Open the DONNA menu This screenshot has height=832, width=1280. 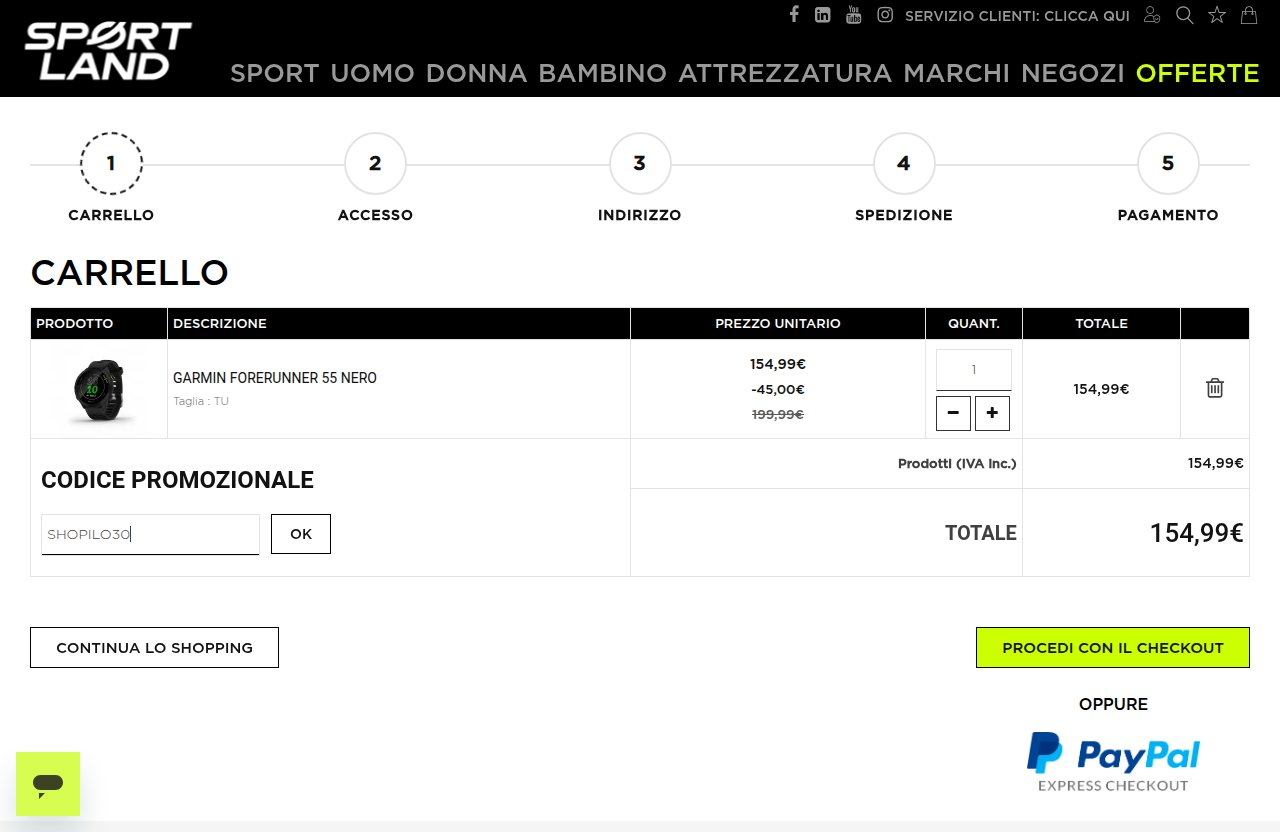point(476,73)
